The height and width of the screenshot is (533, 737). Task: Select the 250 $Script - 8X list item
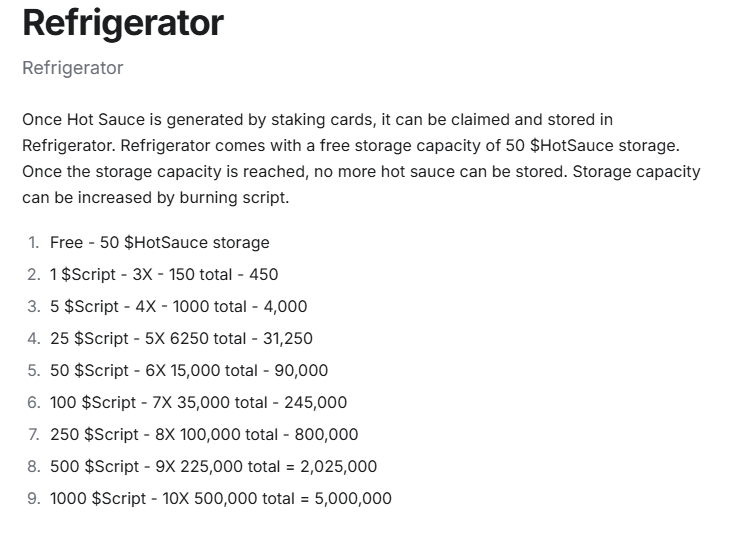[204, 434]
